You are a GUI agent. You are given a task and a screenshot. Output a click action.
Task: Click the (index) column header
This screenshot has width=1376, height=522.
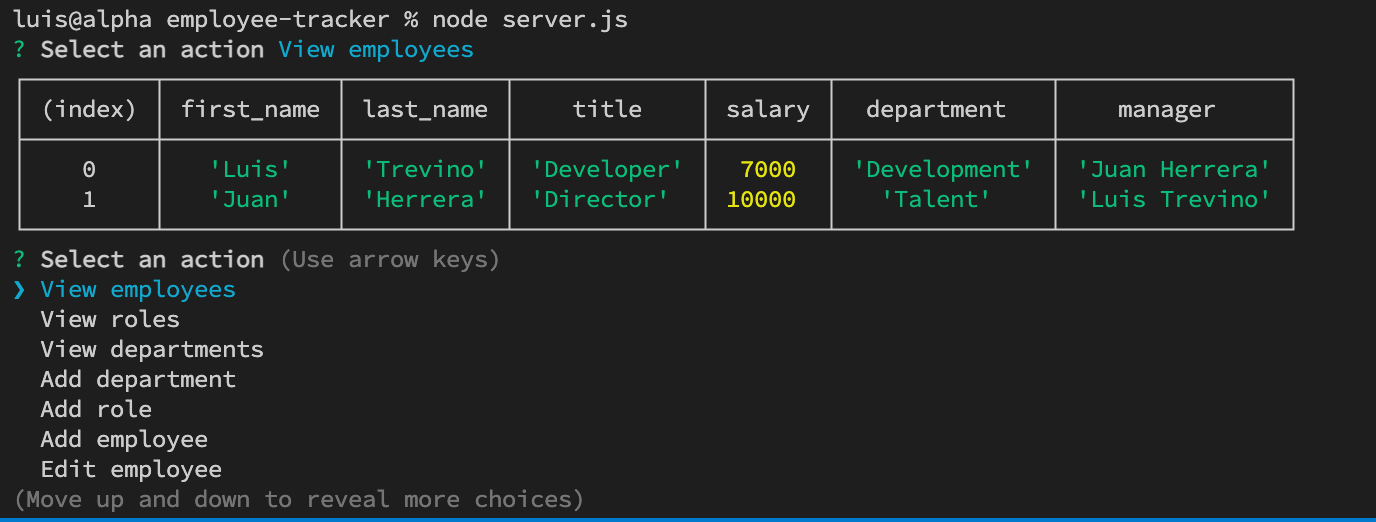tap(89, 110)
